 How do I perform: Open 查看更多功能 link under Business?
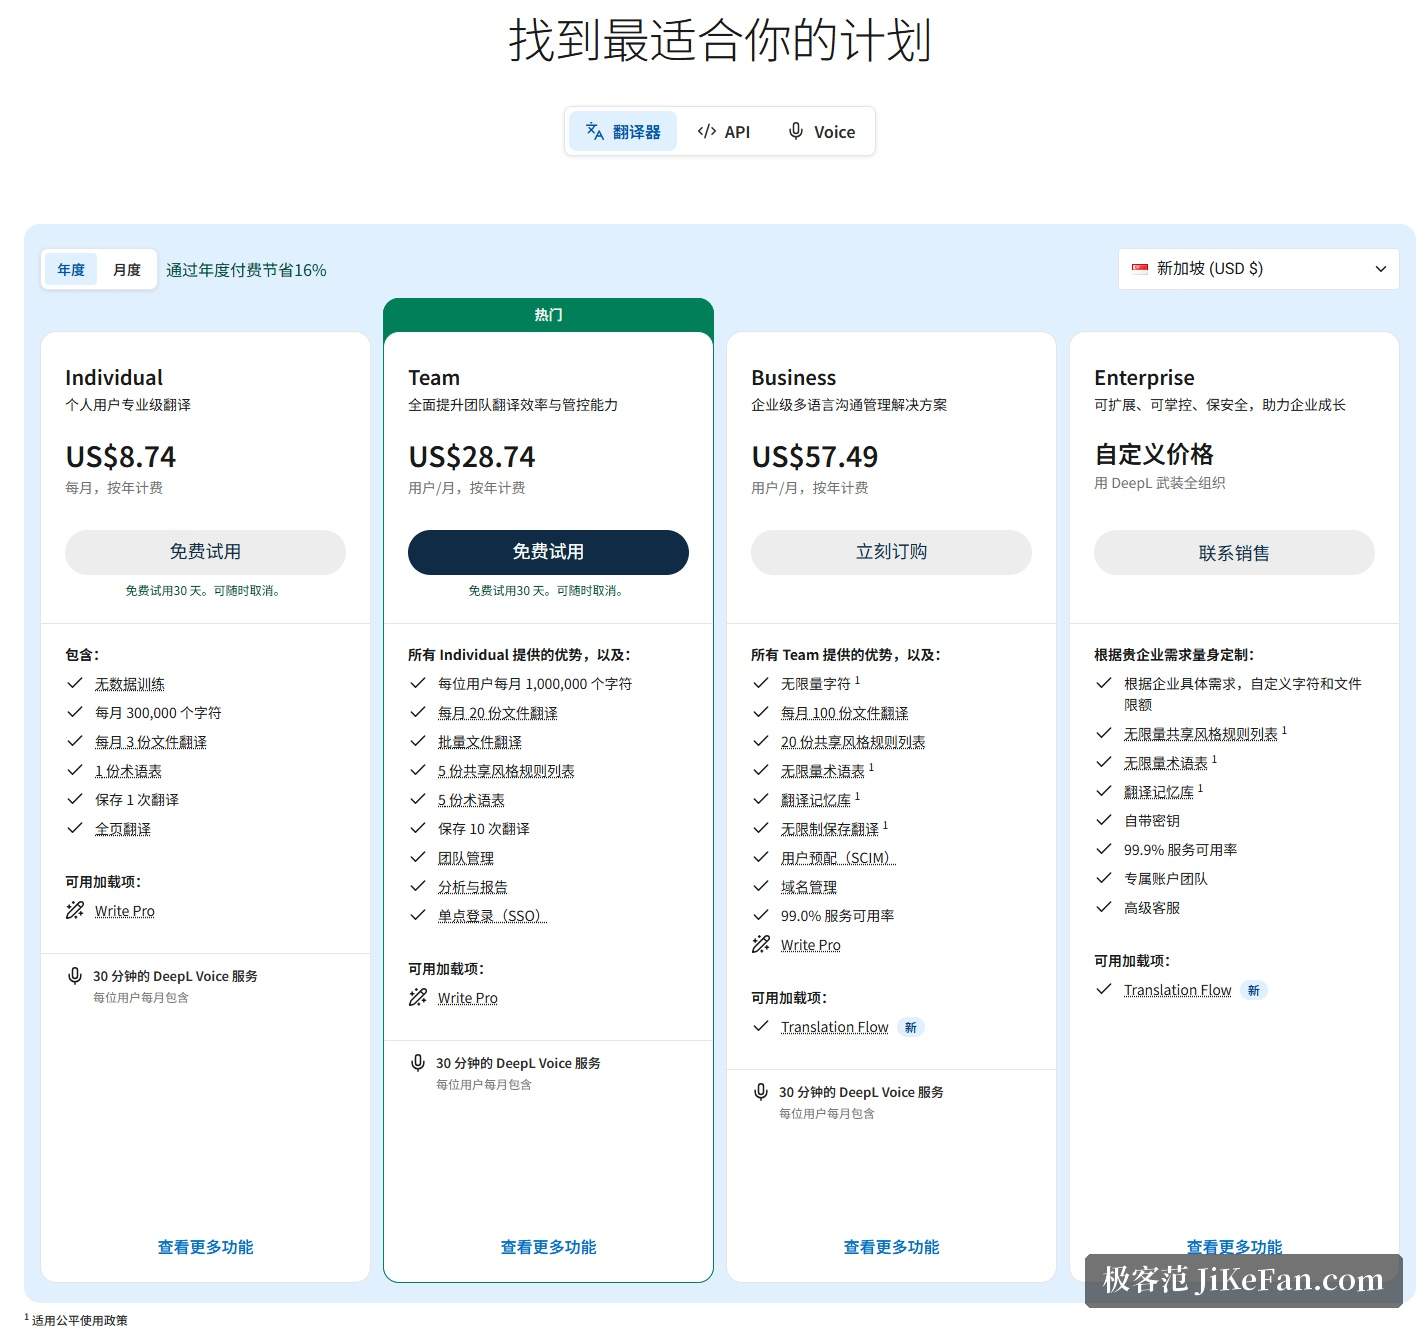(x=891, y=1247)
